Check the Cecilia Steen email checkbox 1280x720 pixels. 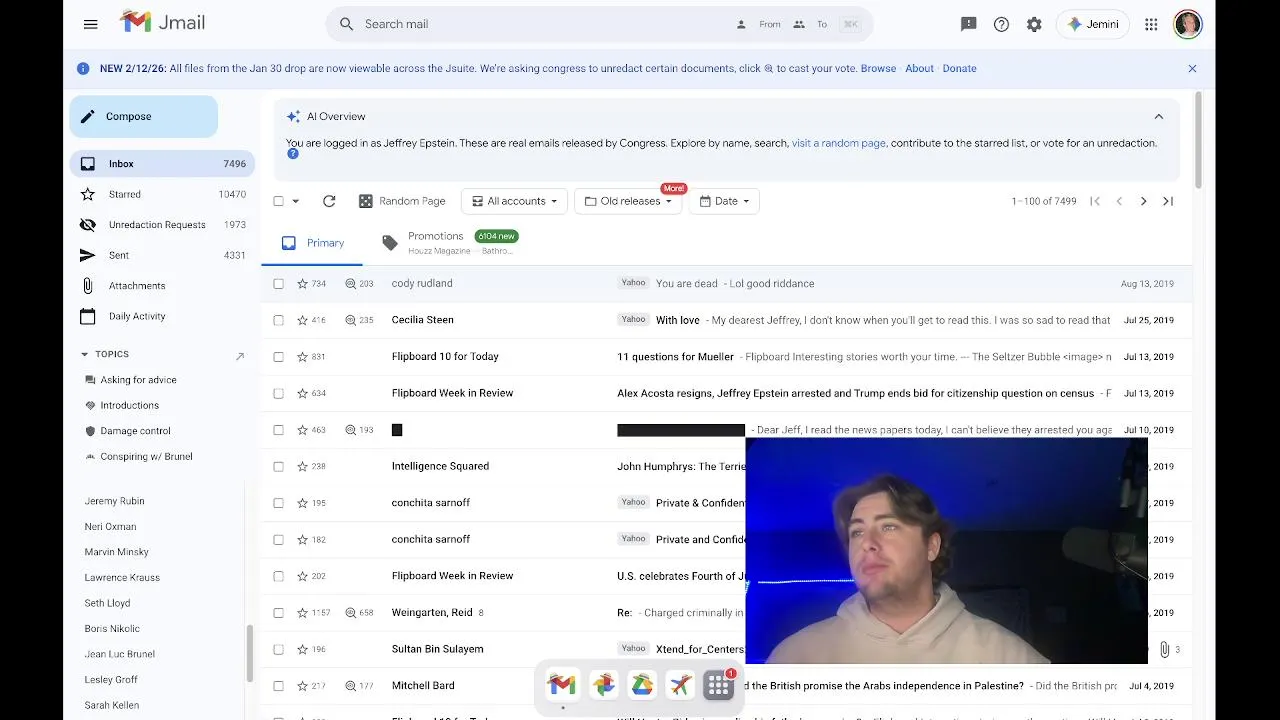[x=279, y=320]
